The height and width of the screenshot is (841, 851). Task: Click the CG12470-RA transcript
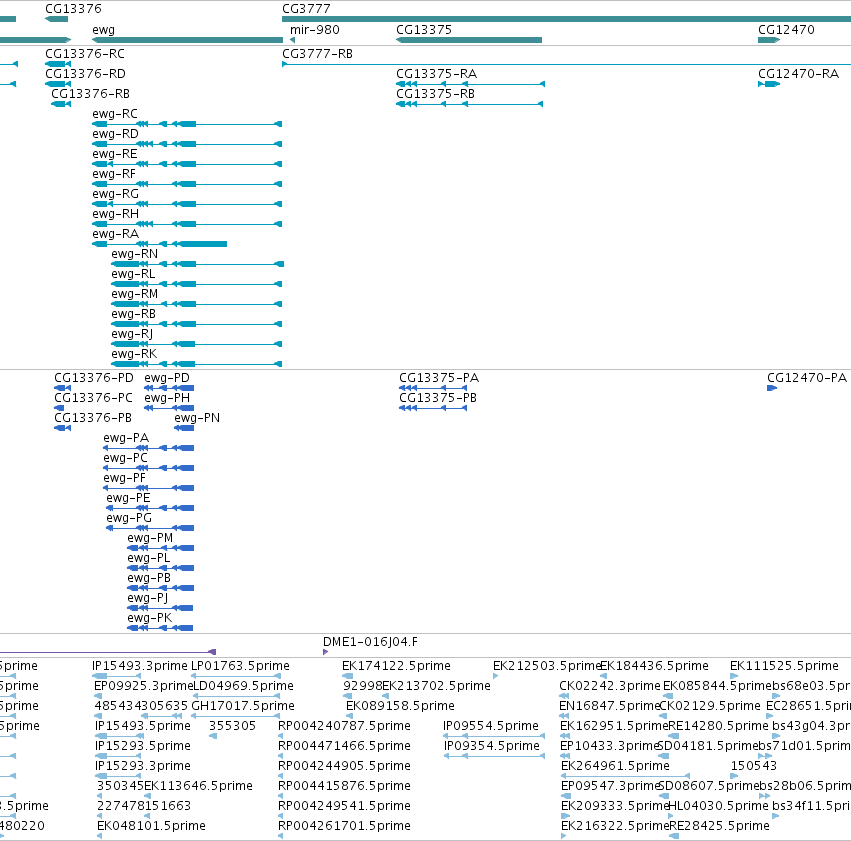pyautogui.click(x=769, y=84)
